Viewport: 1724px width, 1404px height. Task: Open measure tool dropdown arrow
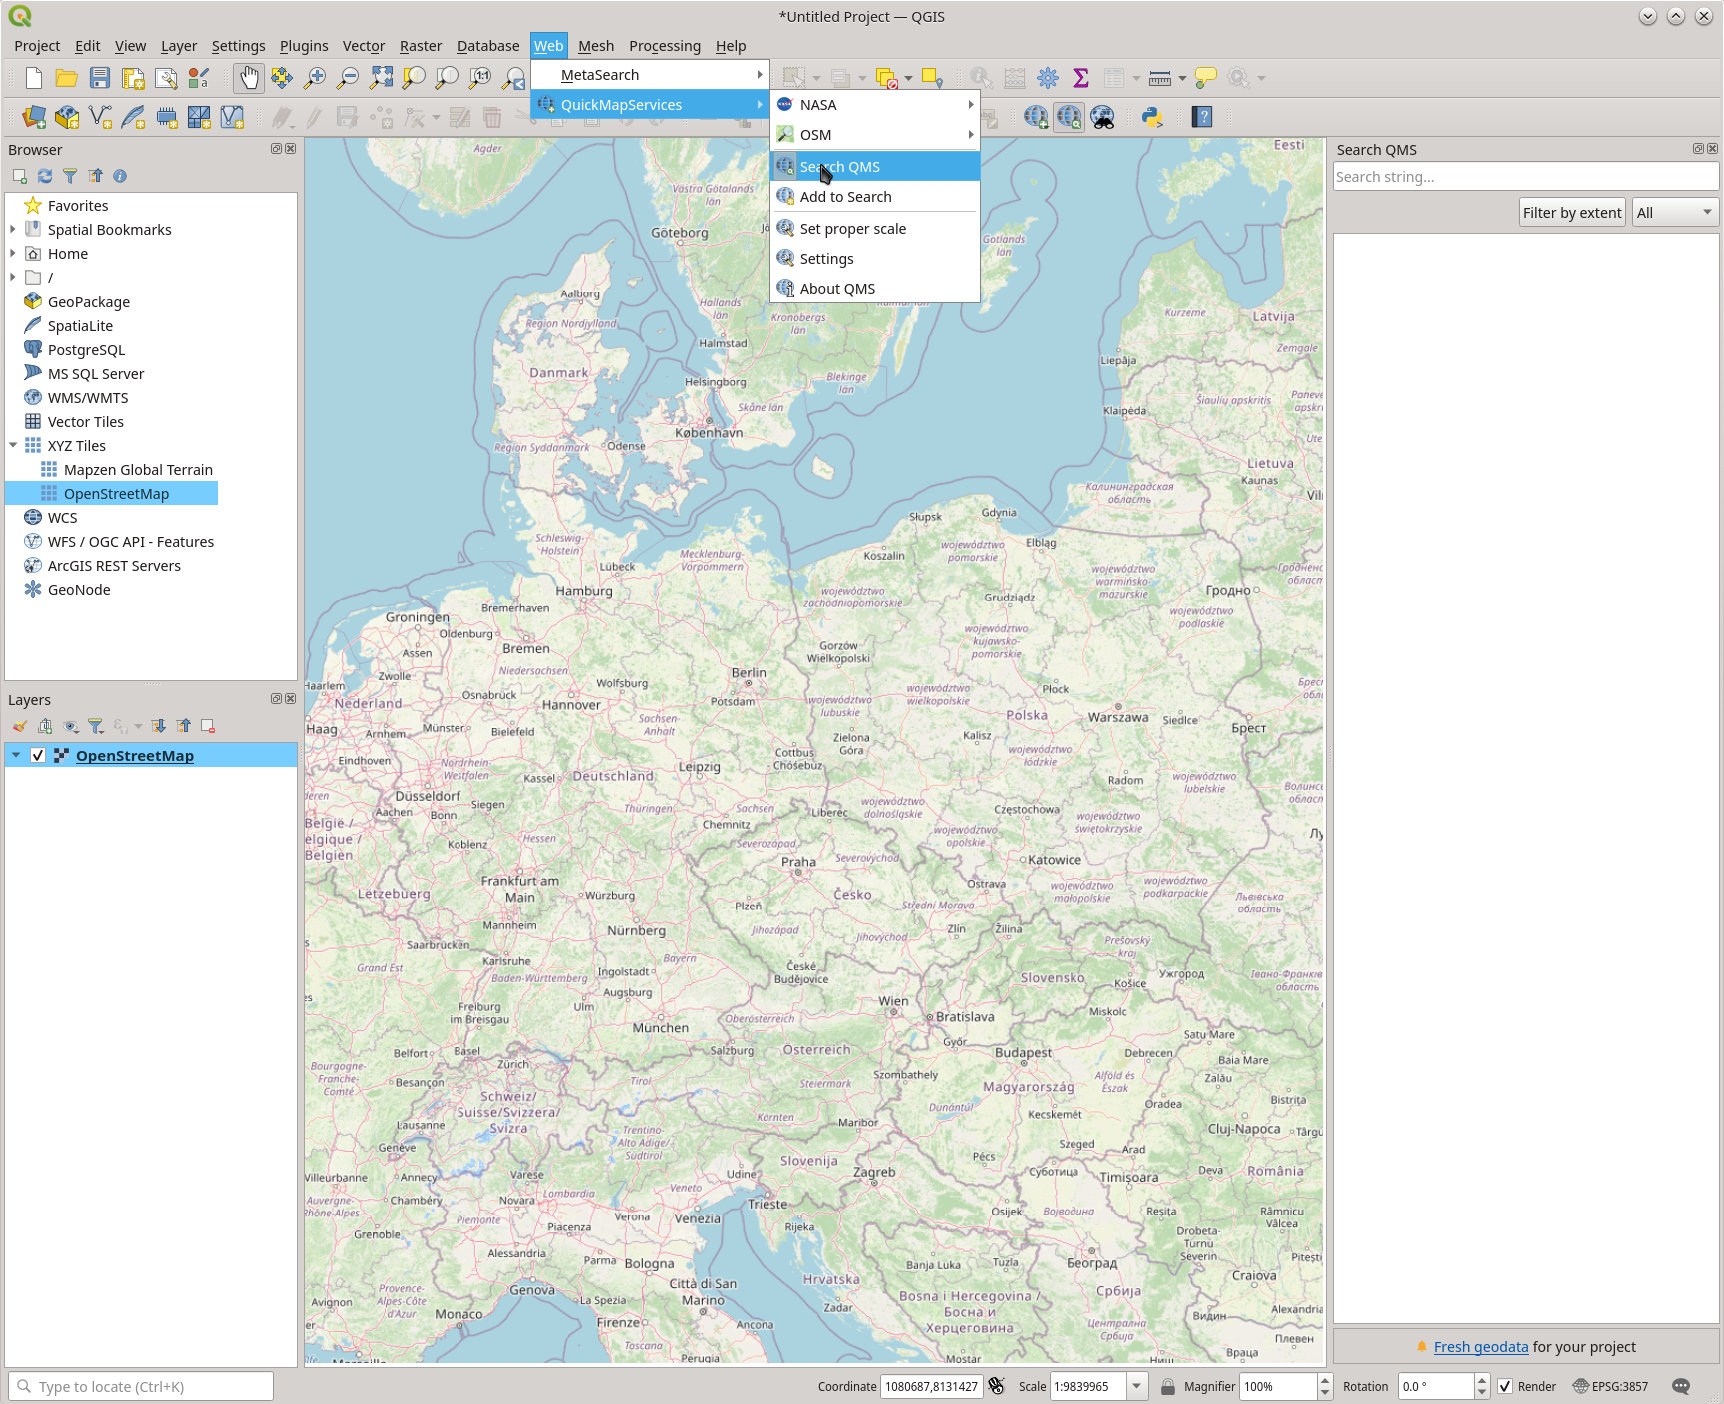point(1182,78)
